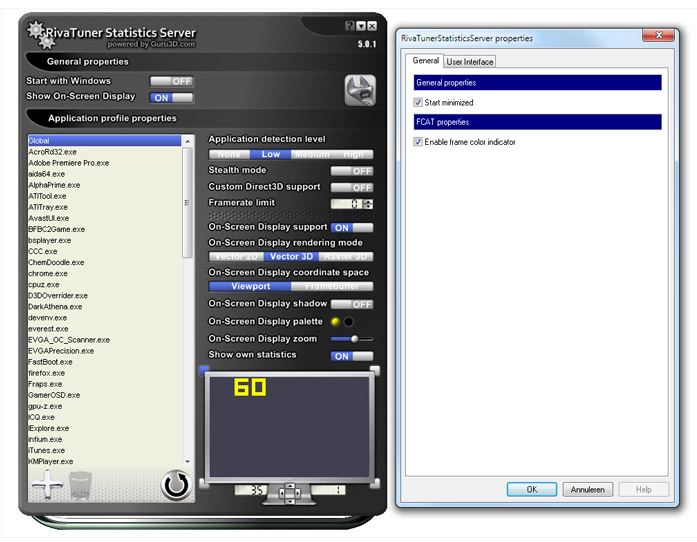This screenshot has width=697, height=542.
Task: Set detection level to High
Action: click(353, 154)
